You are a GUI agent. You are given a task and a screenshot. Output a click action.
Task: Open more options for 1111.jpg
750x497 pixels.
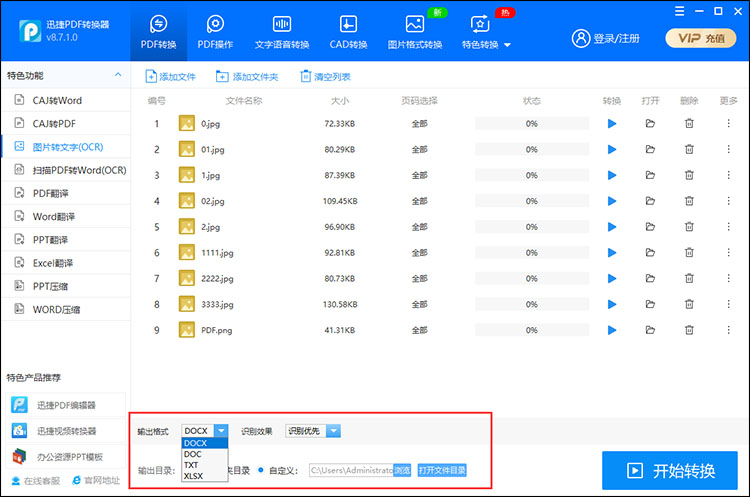pos(728,253)
